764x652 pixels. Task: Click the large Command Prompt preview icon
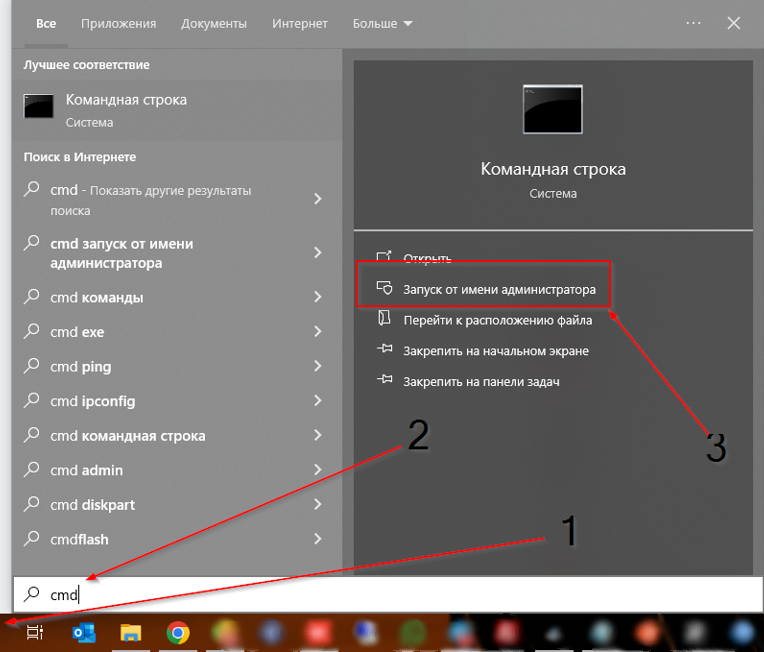tap(553, 109)
